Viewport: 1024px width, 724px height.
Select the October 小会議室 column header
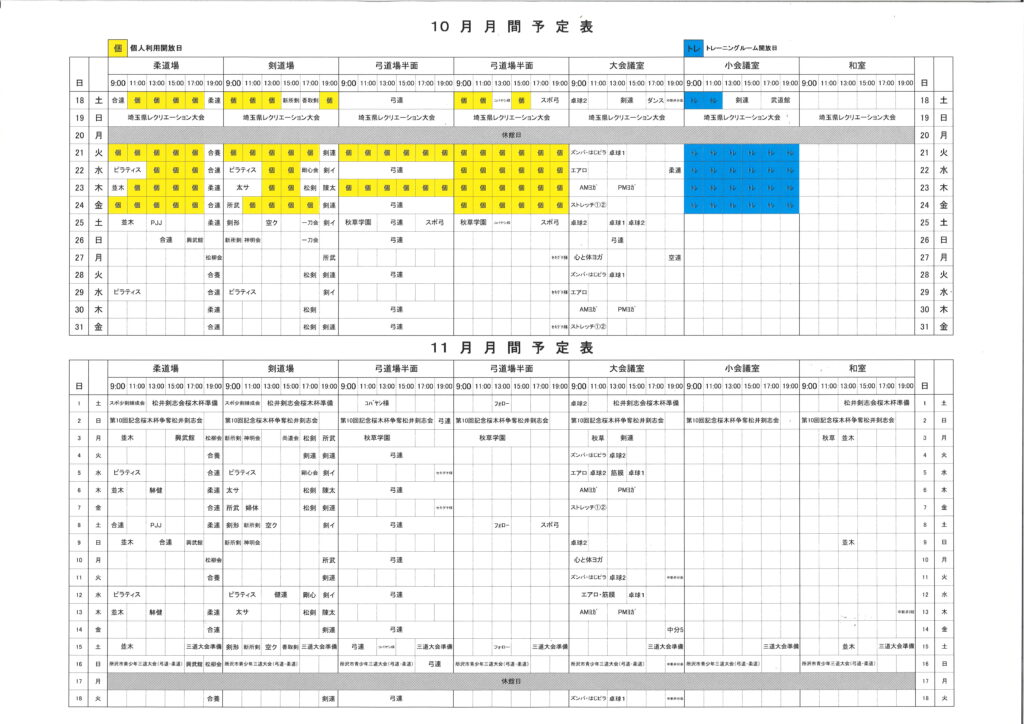click(x=741, y=65)
